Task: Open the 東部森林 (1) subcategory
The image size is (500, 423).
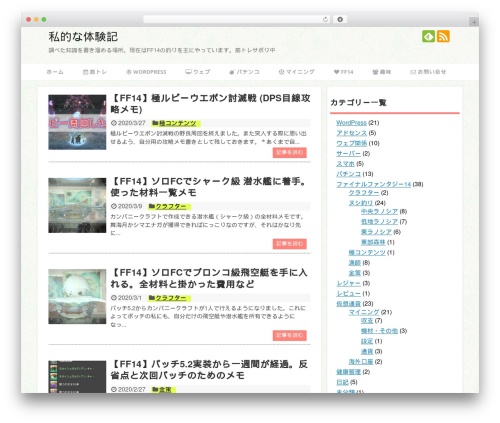Action: [373, 242]
